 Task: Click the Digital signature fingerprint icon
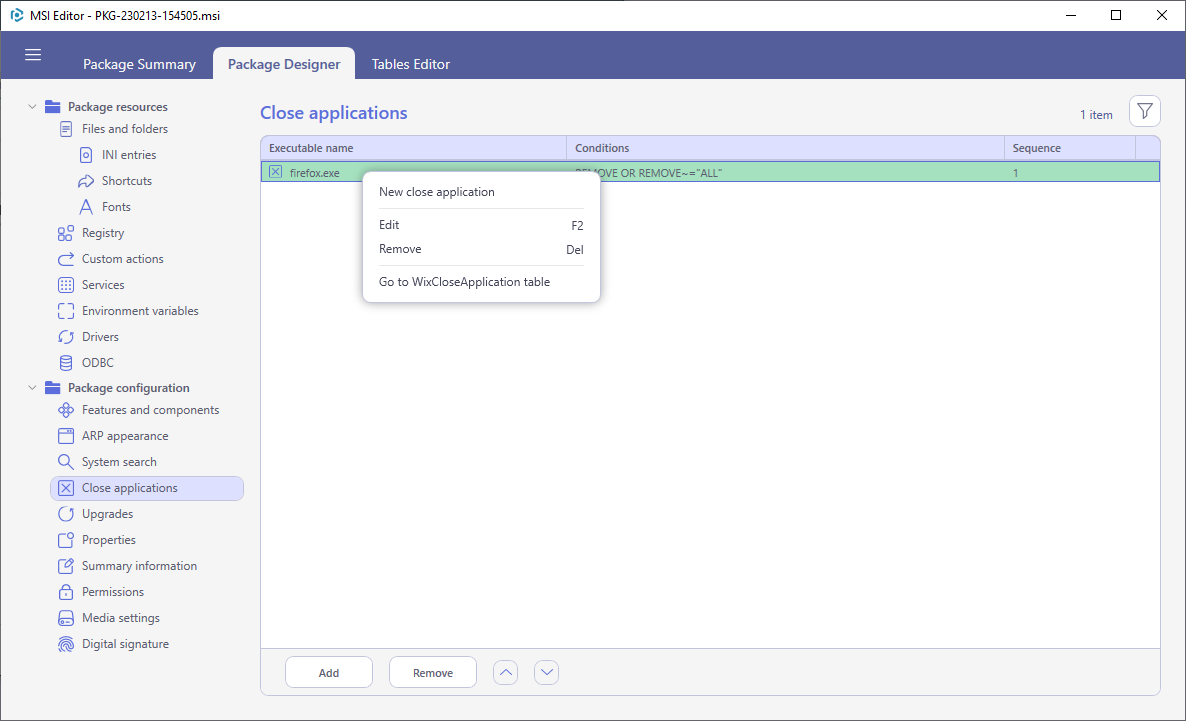coord(66,644)
